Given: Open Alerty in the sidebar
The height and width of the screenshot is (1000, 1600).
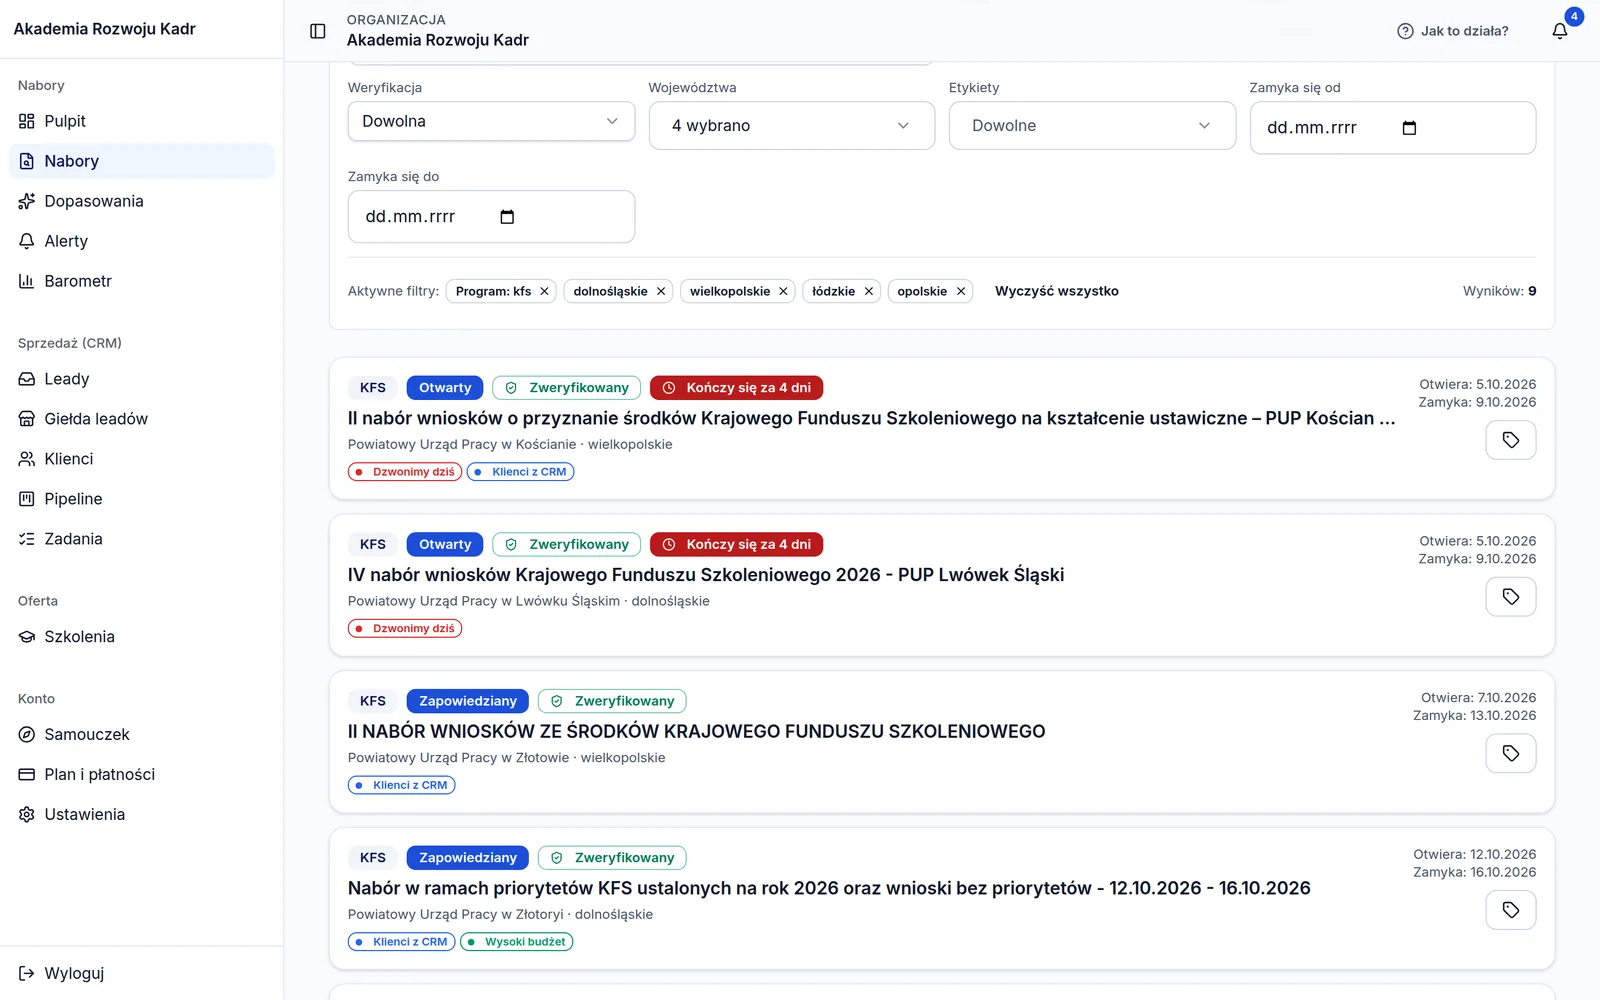Looking at the screenshot, I should pos(142,241).
